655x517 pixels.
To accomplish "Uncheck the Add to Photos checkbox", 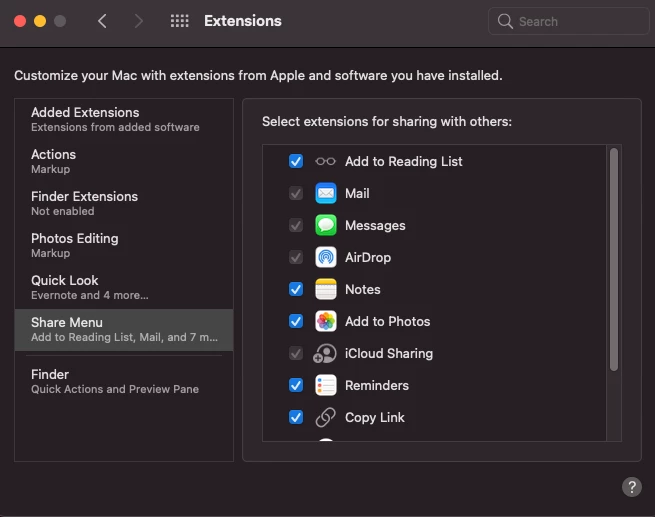I will click(x=296, y=322).
